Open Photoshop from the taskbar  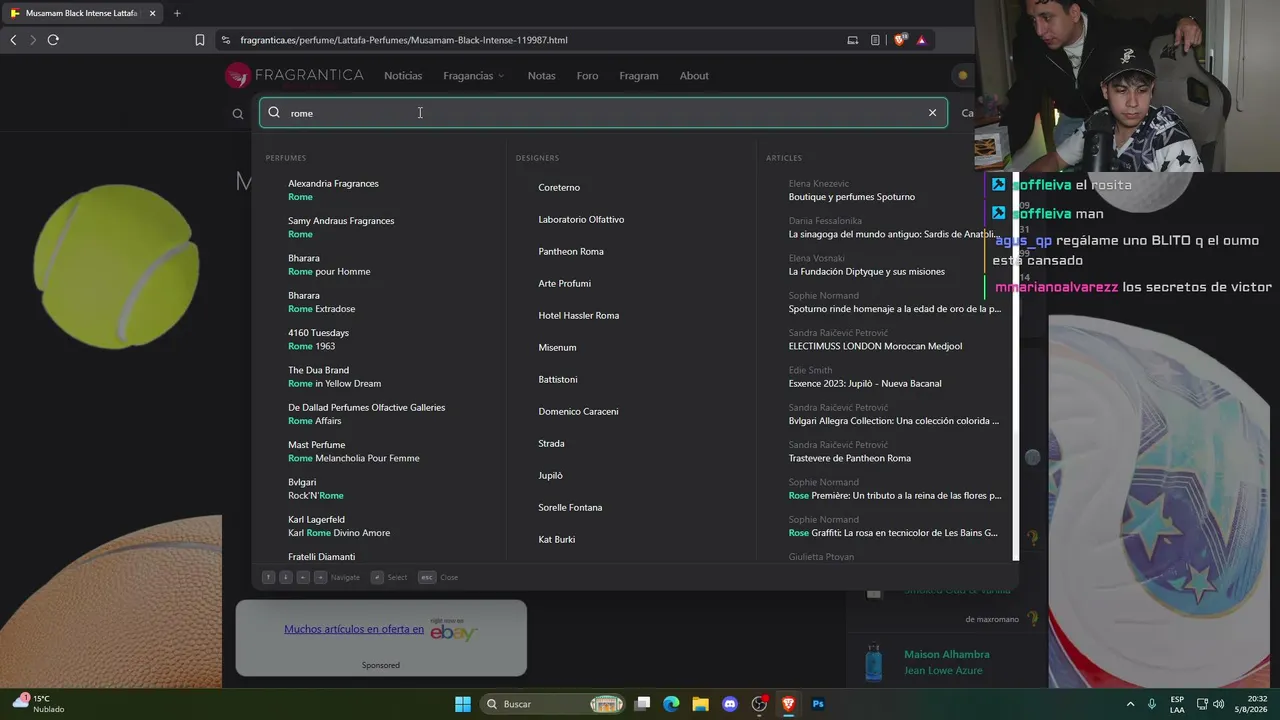(x=818, y=704)
